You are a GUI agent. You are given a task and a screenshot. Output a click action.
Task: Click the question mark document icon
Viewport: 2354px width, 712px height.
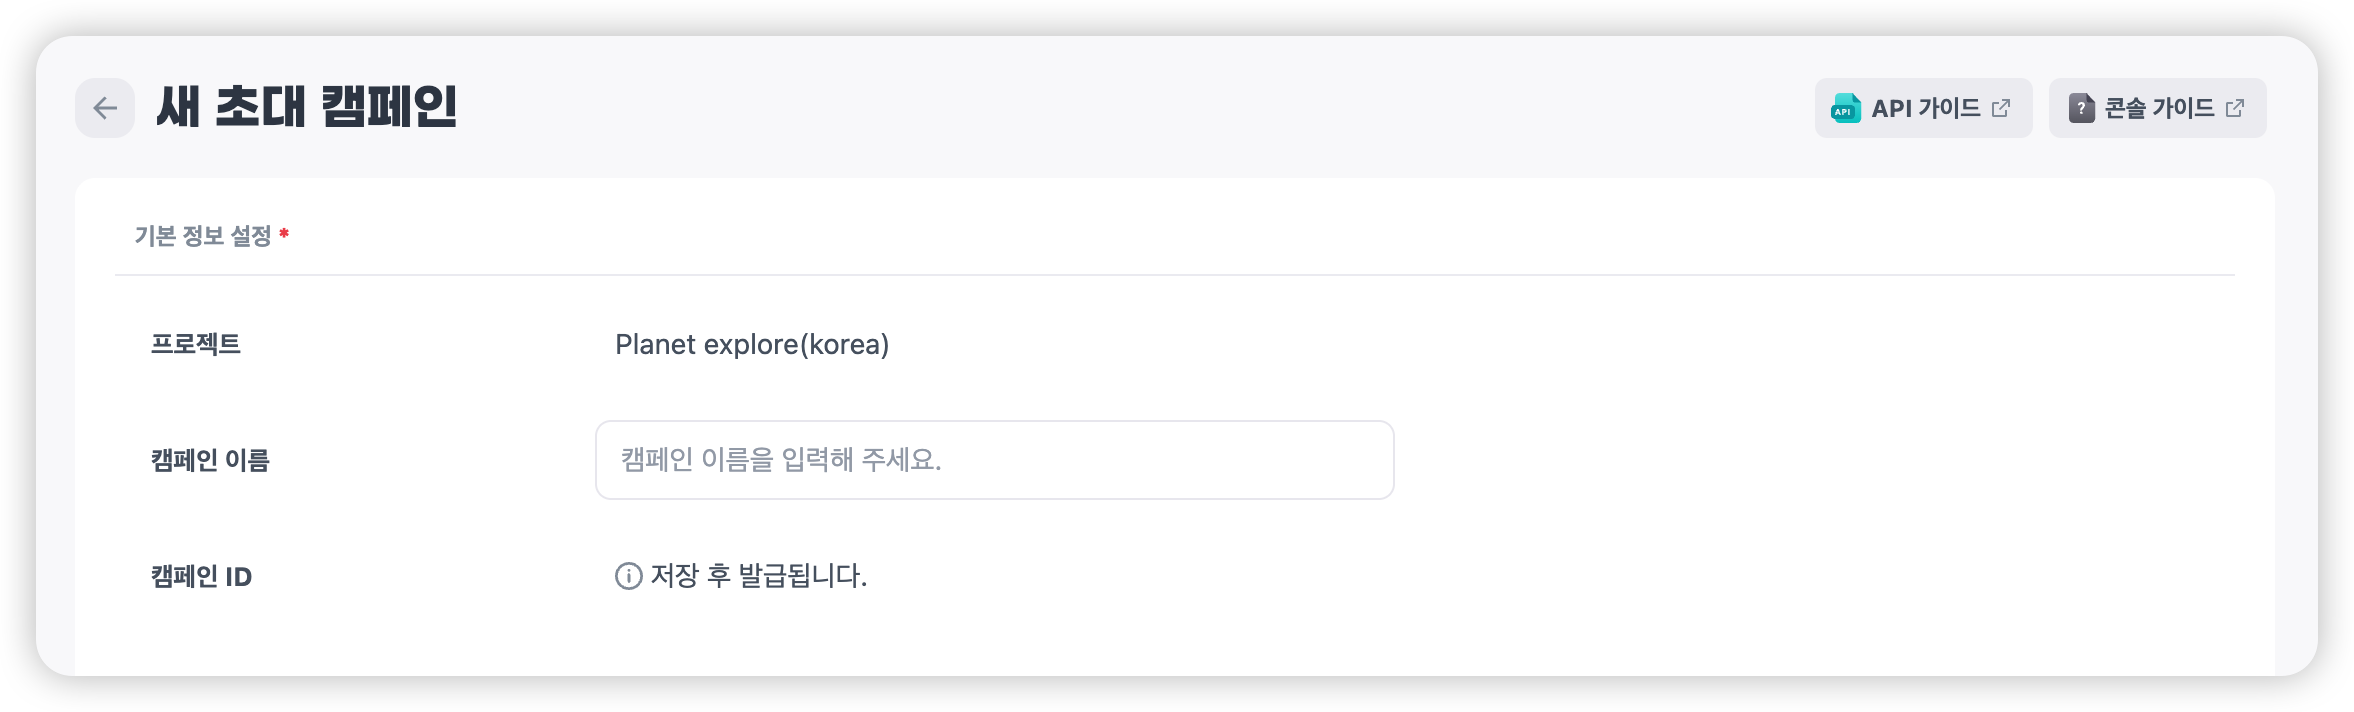[2081, 108]
